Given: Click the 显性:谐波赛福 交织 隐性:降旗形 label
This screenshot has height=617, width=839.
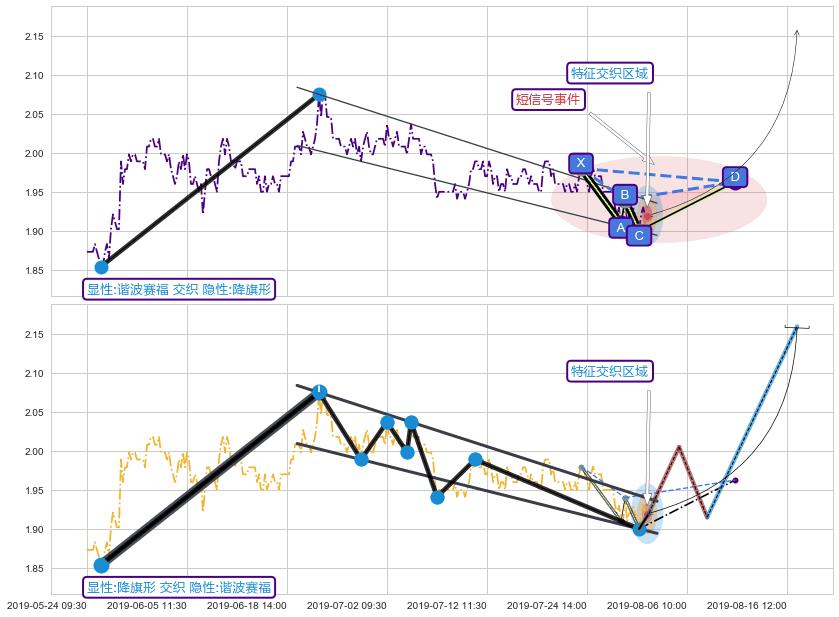Looking at the screenshot, I should 179,289.
